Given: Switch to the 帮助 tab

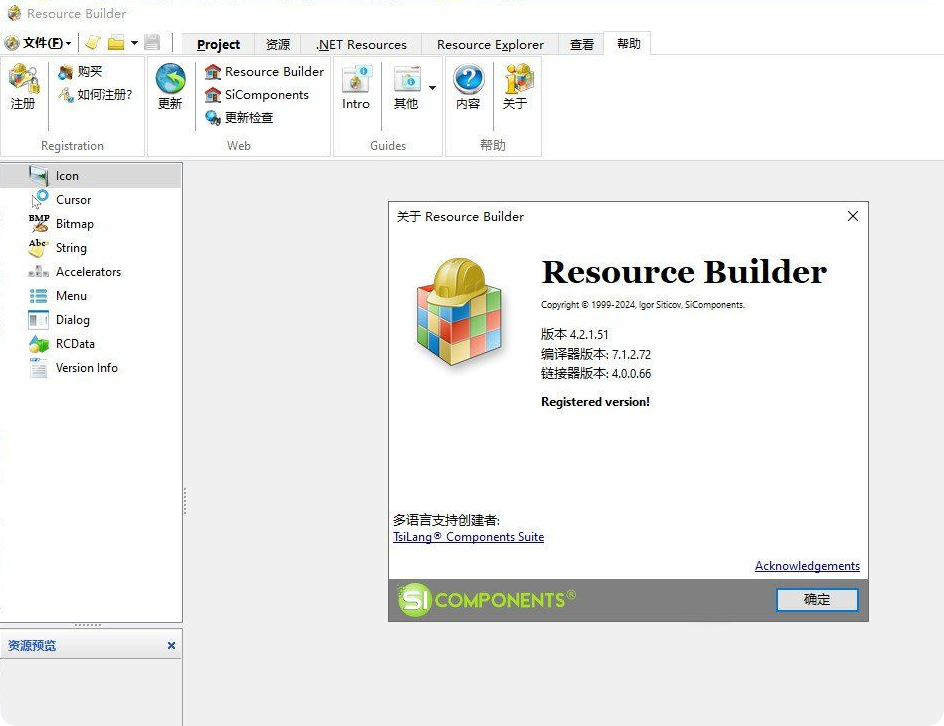Looking at the screenshot, I should coord(628,43).
